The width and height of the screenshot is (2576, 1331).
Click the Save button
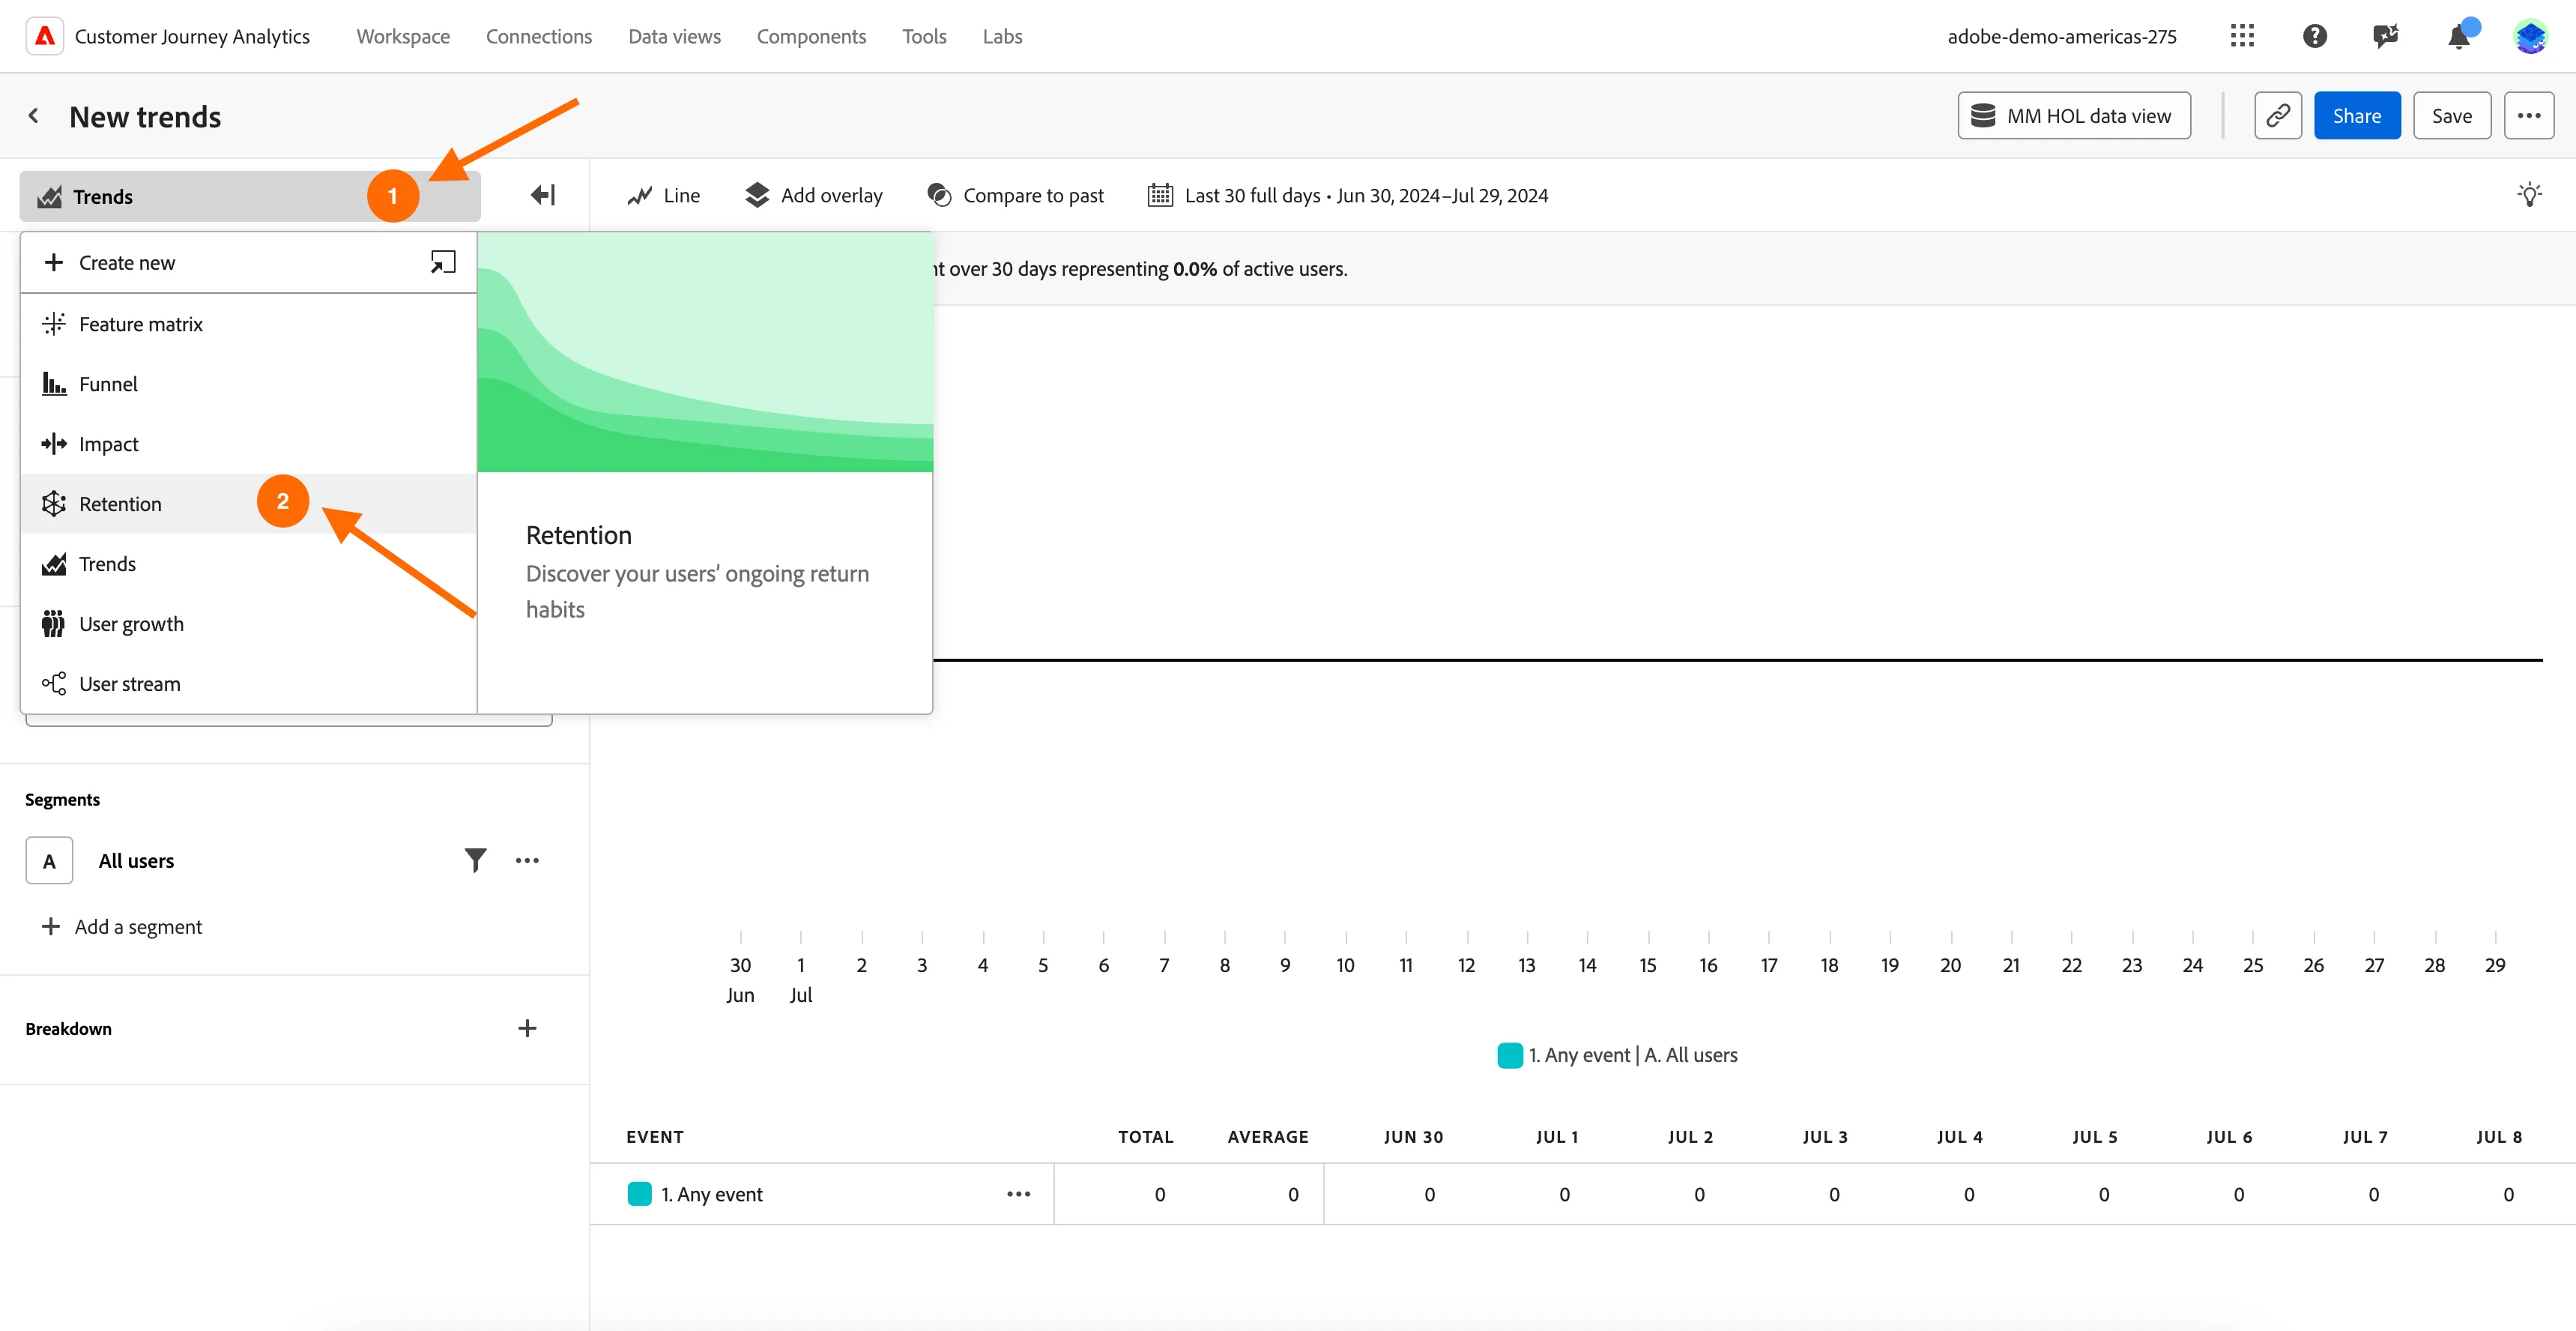click(x=2452, y=116)
